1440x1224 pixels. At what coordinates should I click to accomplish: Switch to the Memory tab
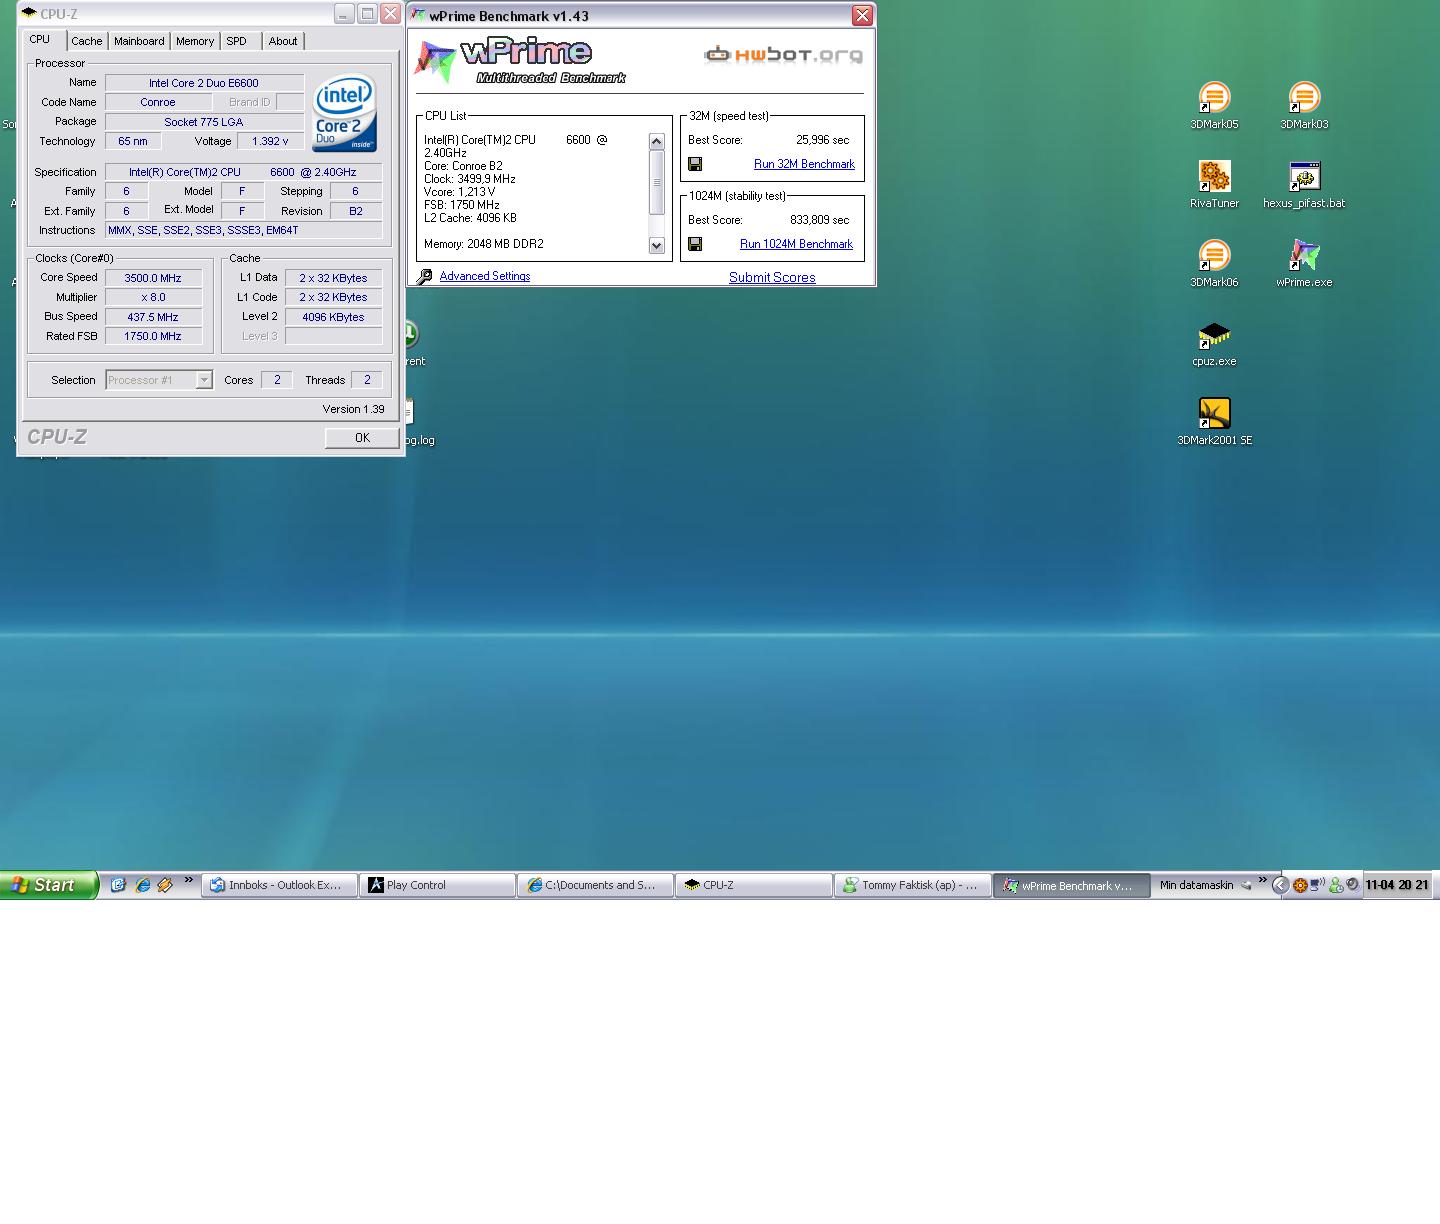click(x=195, y=41)
